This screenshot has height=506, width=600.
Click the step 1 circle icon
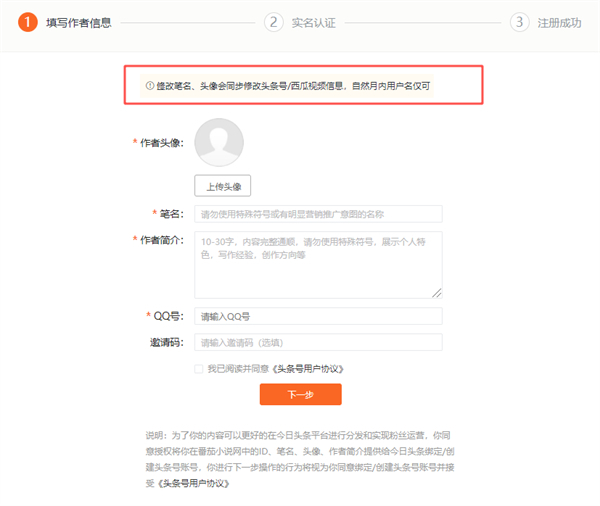pos(28,22)
